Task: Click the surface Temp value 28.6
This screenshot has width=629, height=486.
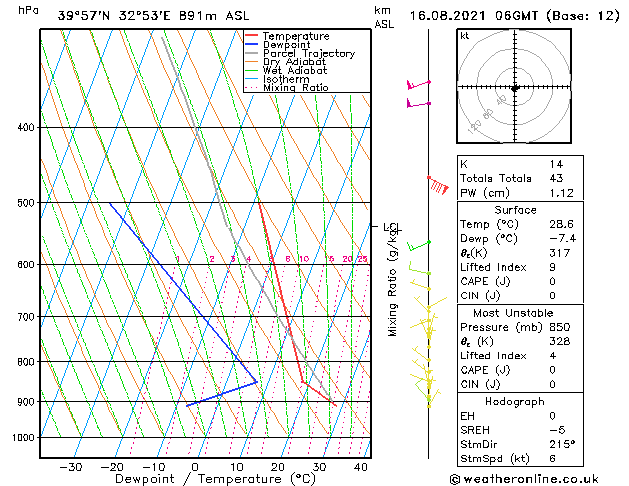Action: [x=561, y=224]
